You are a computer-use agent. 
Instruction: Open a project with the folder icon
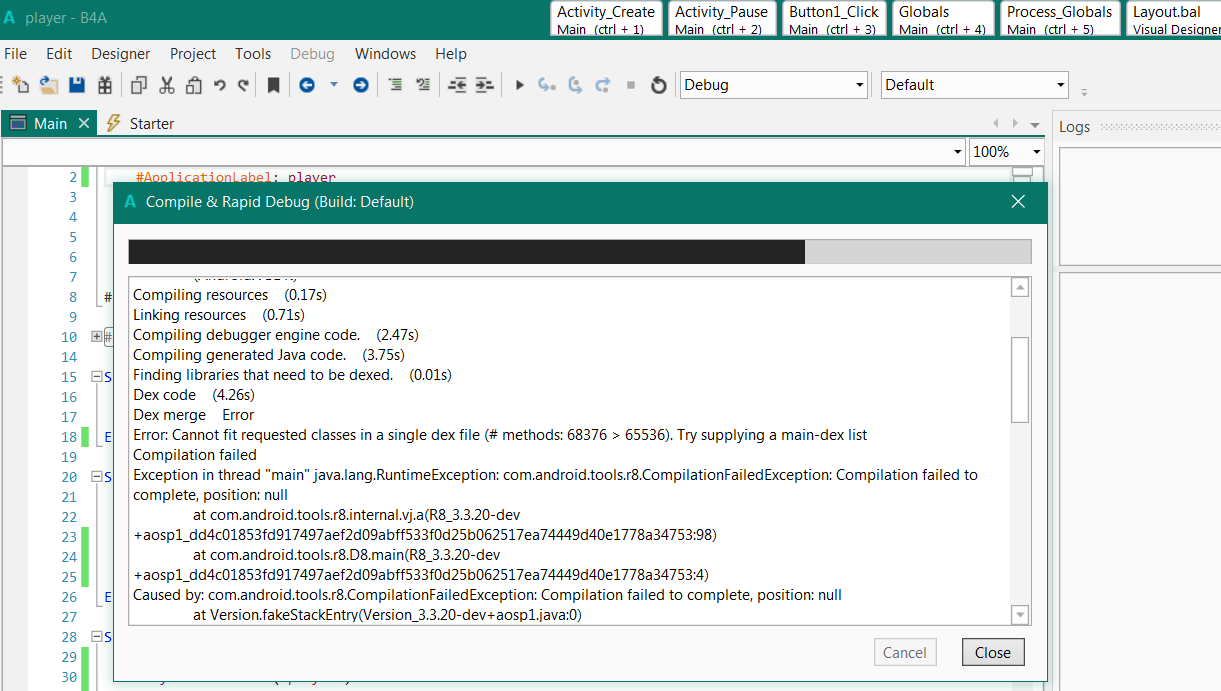click(x=48, y=85)
